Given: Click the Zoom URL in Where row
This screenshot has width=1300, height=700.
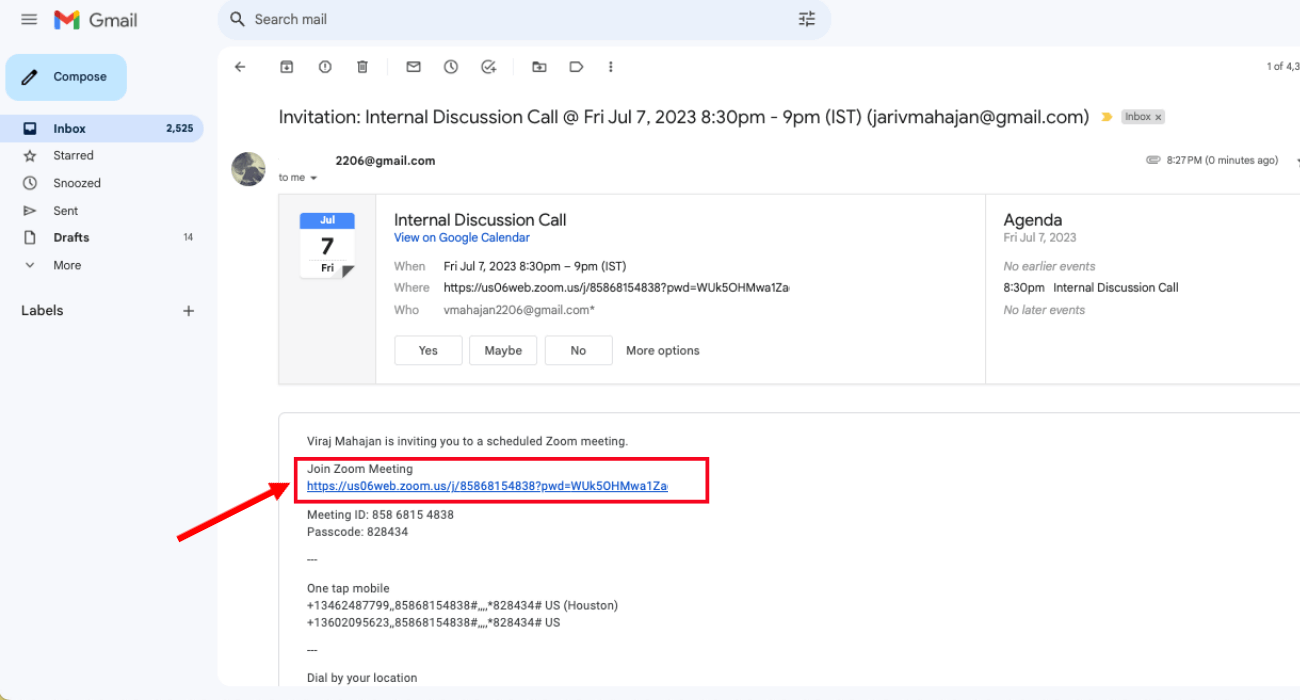Looking at the screenshot, I should [616, 288].
